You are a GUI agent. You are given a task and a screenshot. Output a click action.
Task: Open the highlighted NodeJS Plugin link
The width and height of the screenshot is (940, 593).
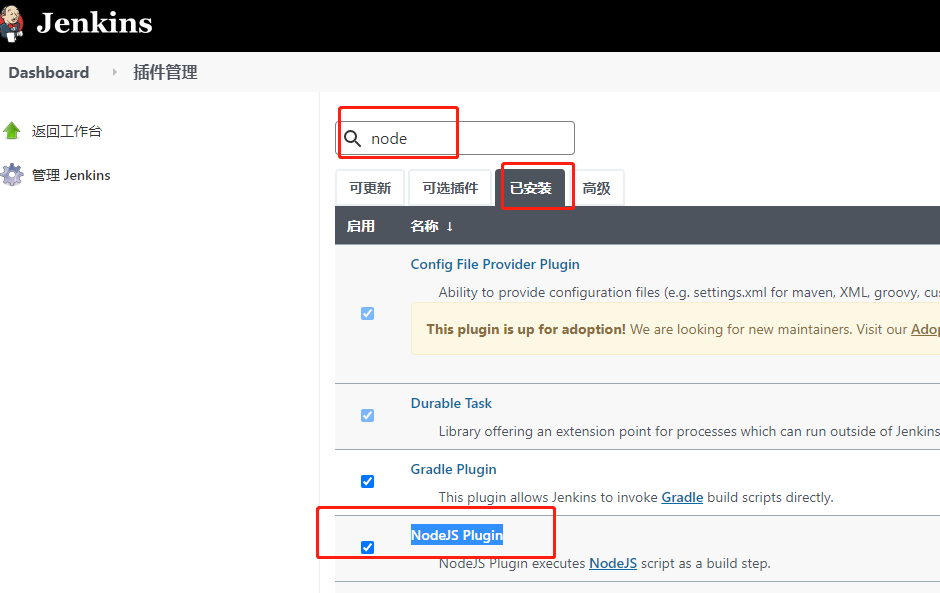point(457,535)
